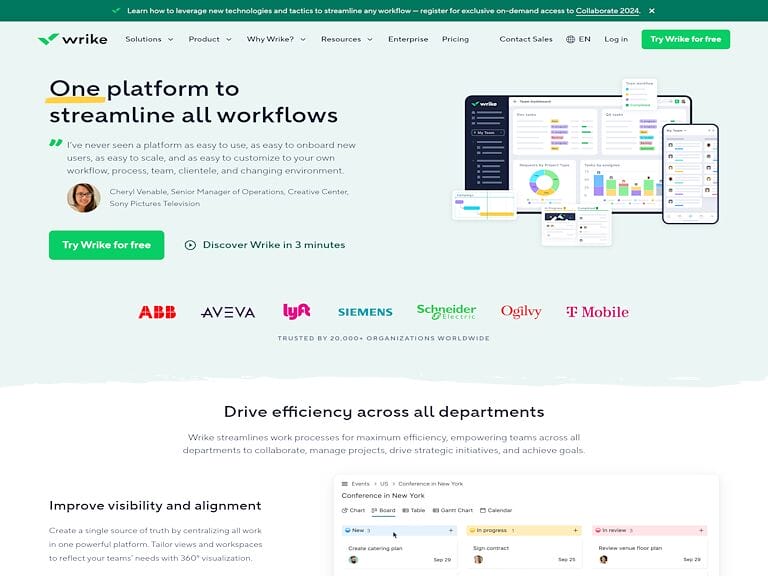
Task: Open the Enterprise menu item
Action: coord(408,39)
